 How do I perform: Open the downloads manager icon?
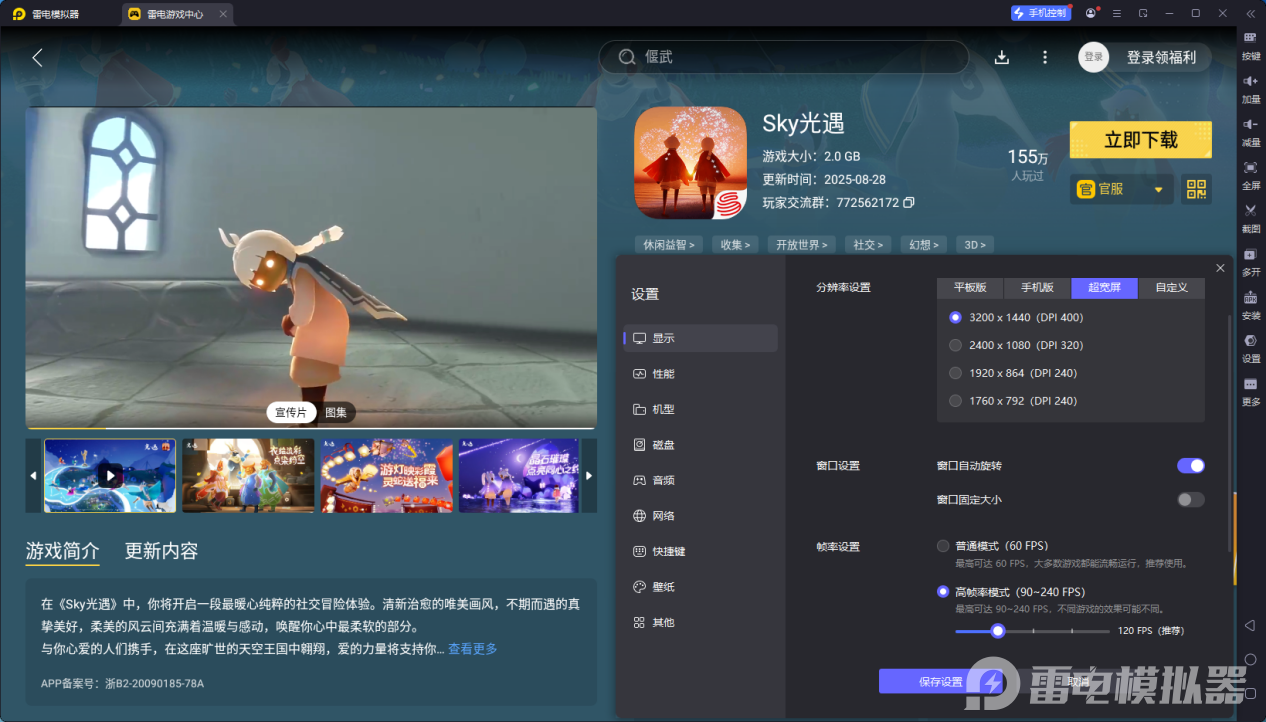1001,57
